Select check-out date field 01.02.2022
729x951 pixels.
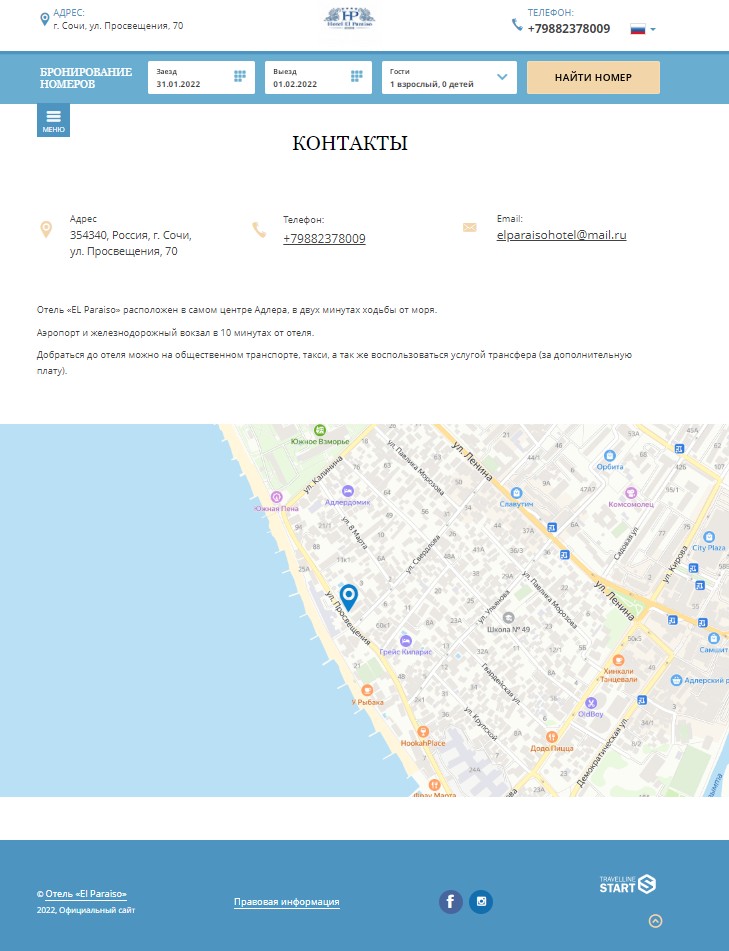[x=318, y=78]
